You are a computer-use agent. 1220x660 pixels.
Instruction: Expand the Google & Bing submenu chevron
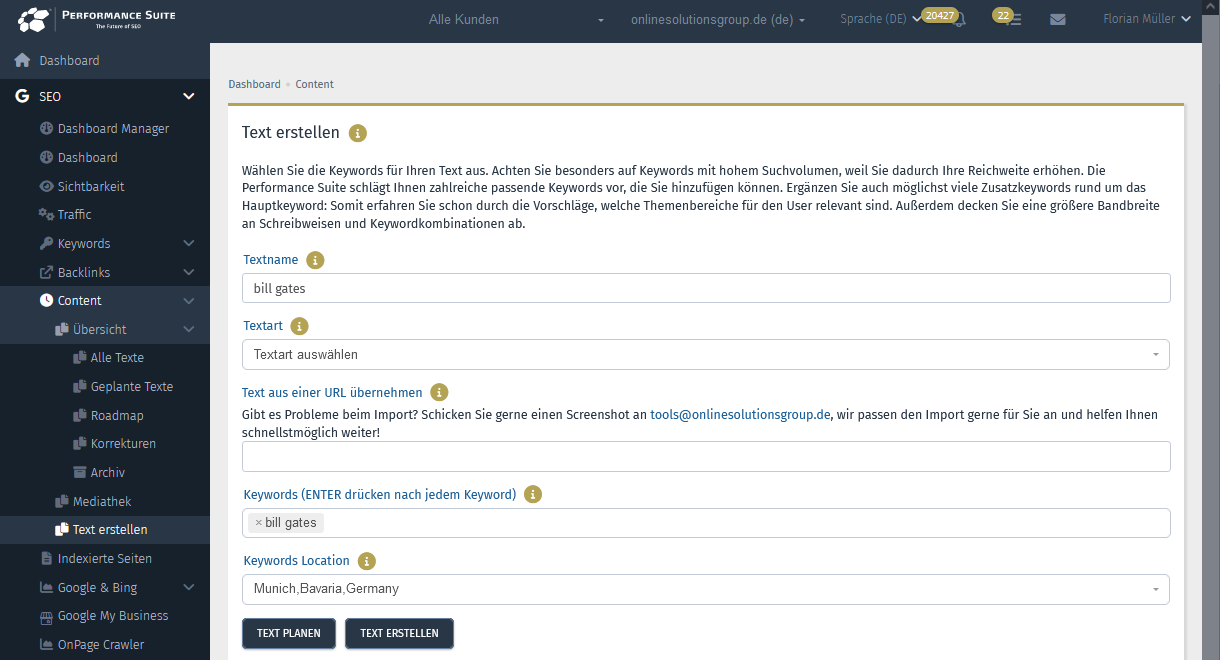189,588
